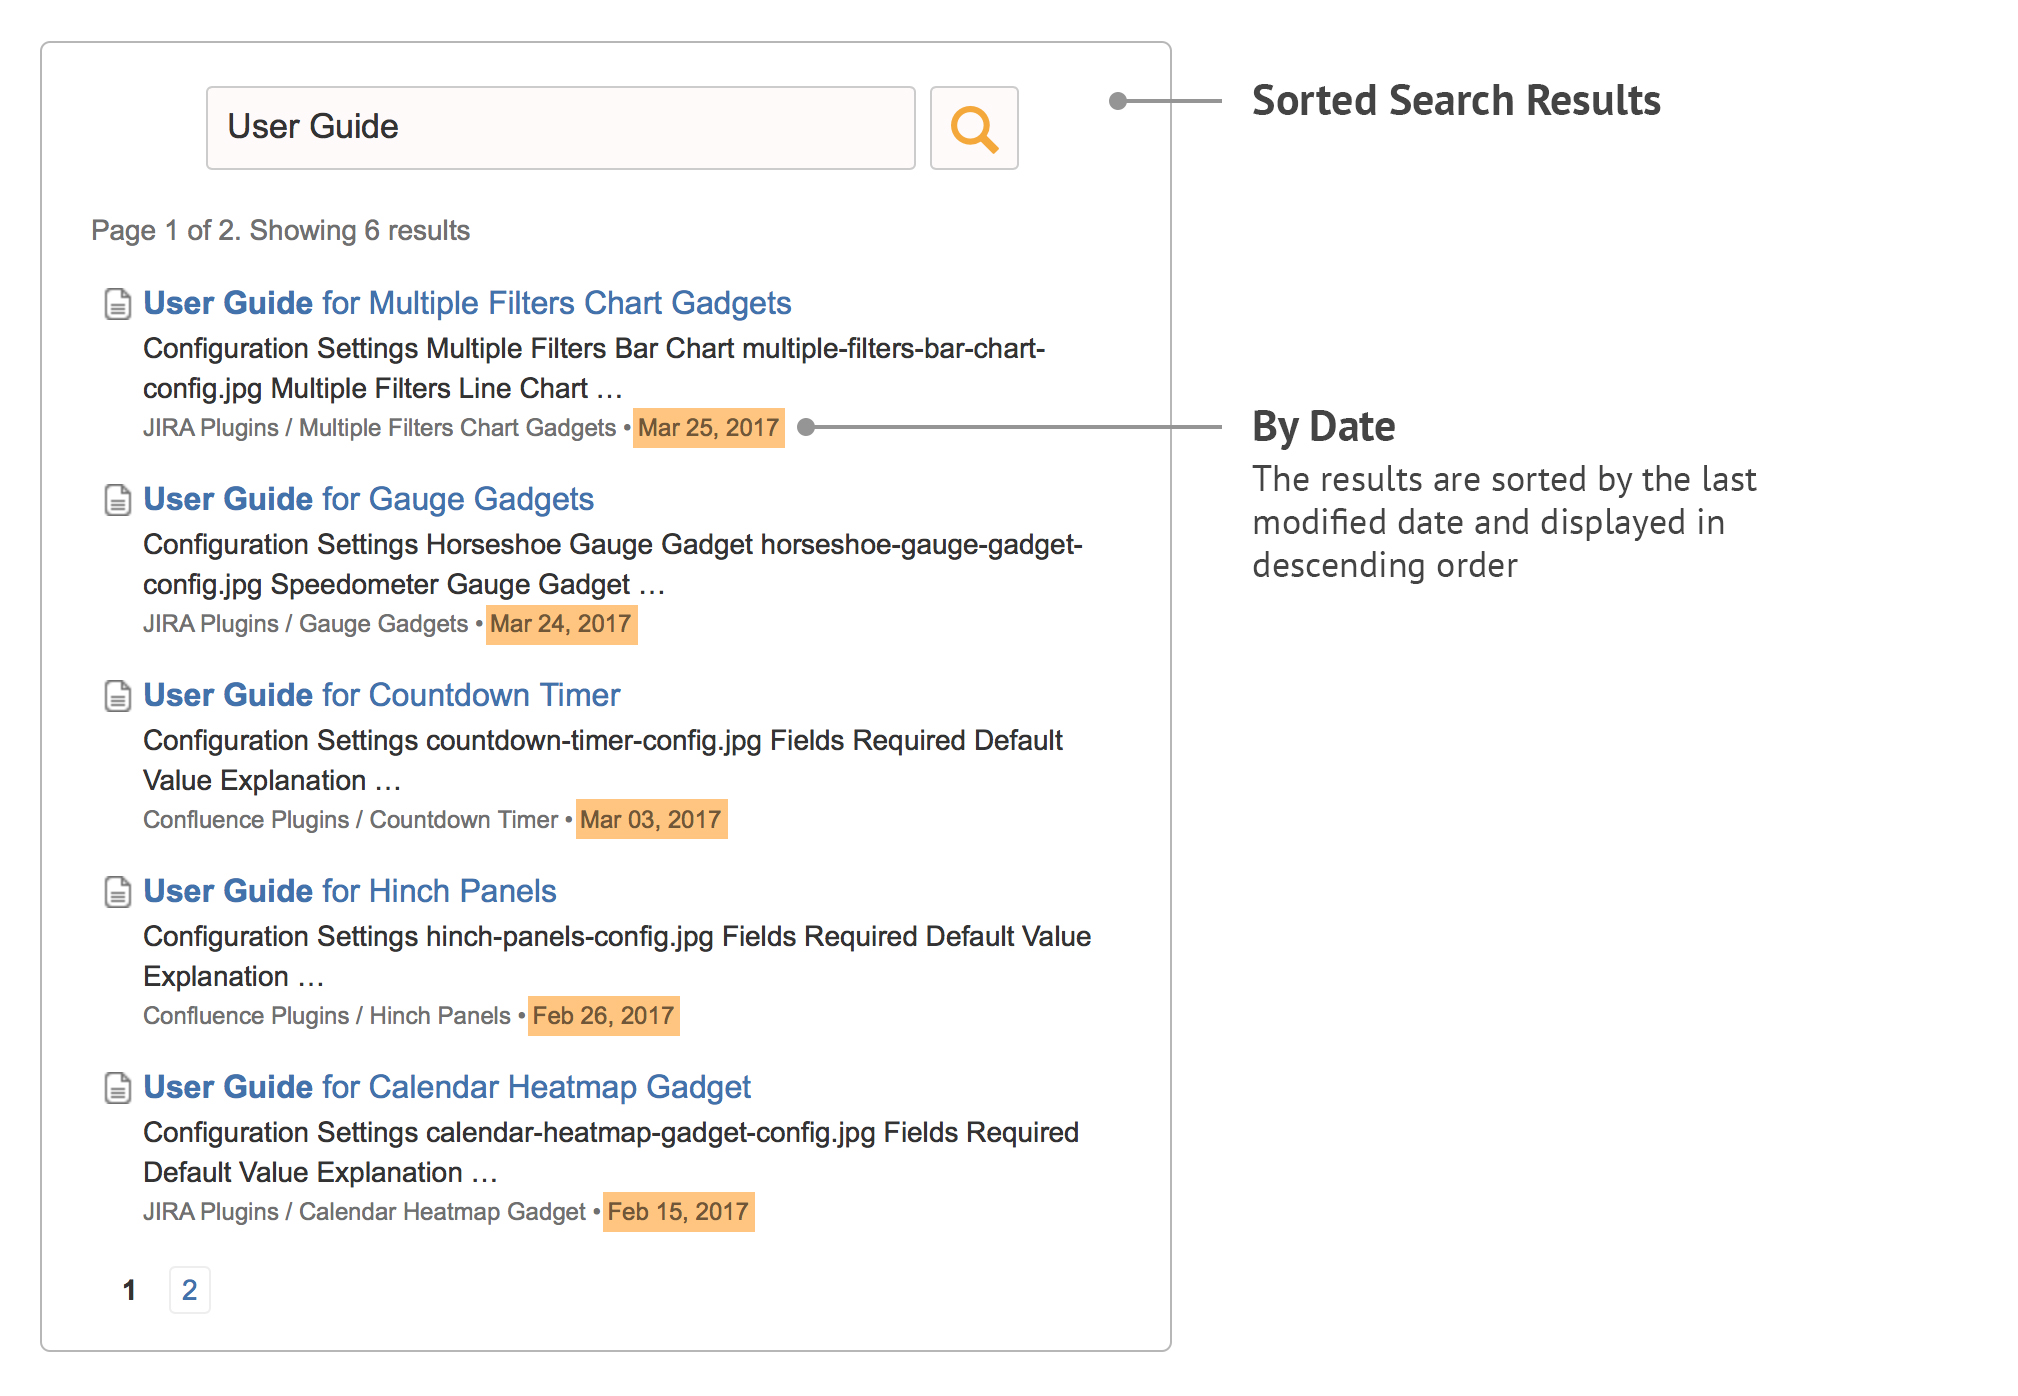Open User Guide for Hinch Panels
Screen dimensions: 2018x1396
[349, 891]
